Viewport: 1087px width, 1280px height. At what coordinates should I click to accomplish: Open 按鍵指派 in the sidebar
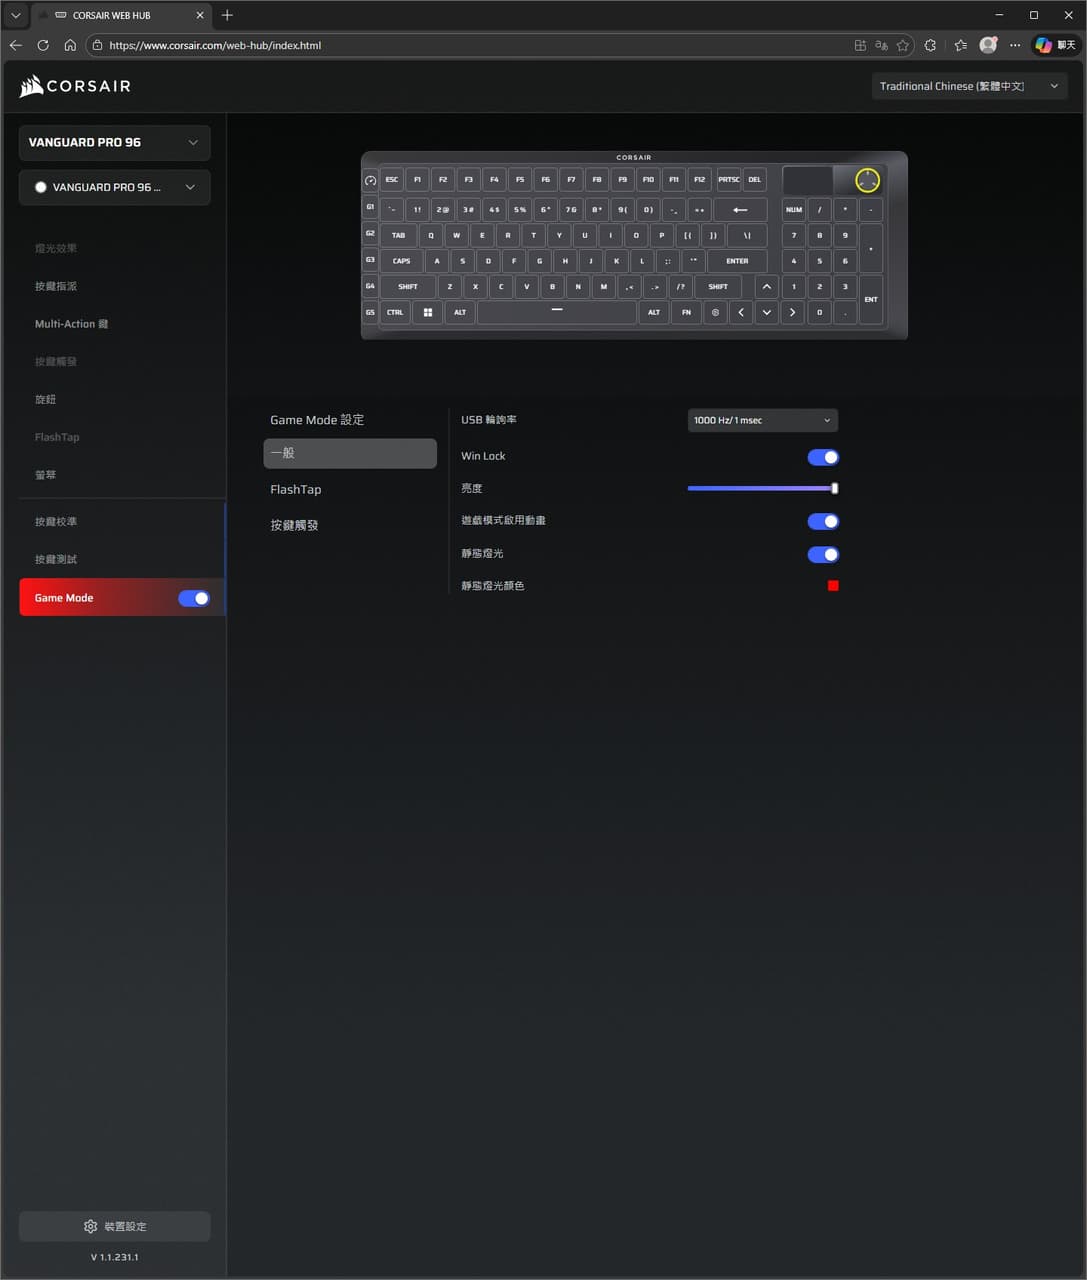click(56, 286)
